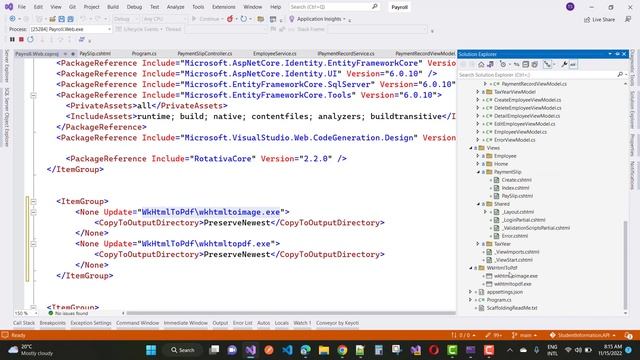Viewport: 640px width, 360px height.
Task: Toggle Preview Selected Items icon
Action: point(573,64)
